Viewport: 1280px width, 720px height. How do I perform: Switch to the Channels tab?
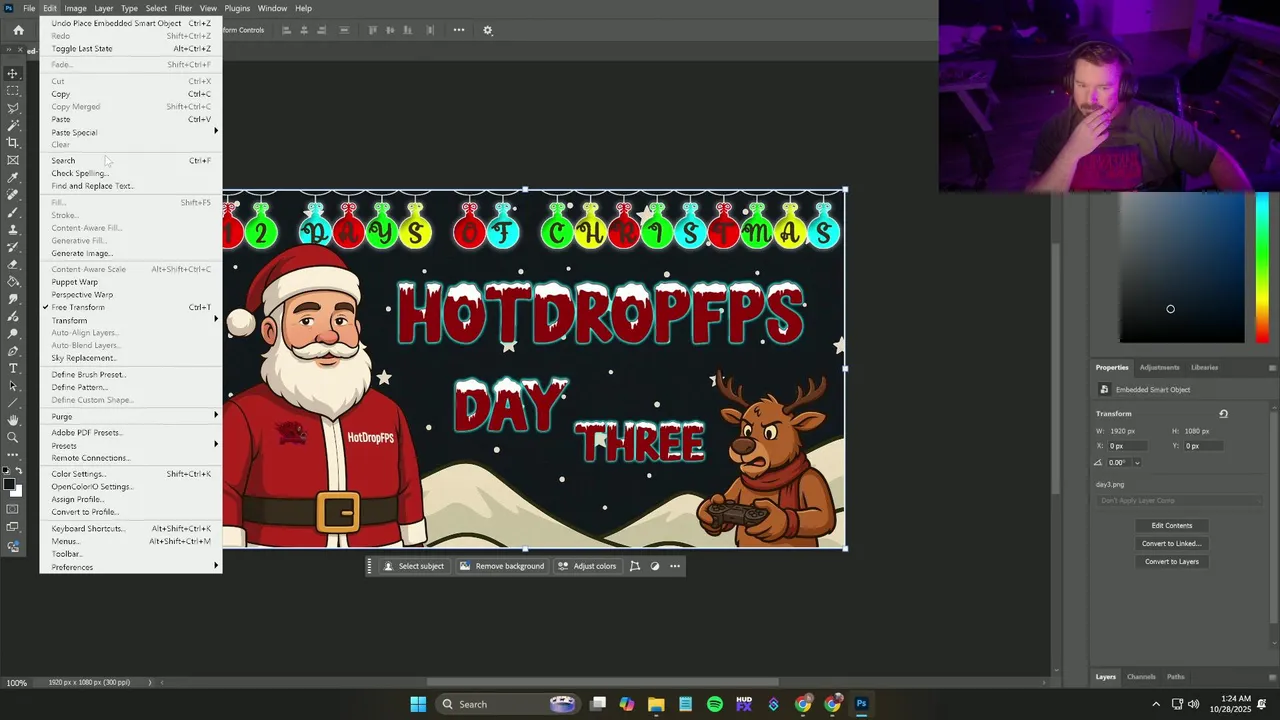coord(1141,677)
